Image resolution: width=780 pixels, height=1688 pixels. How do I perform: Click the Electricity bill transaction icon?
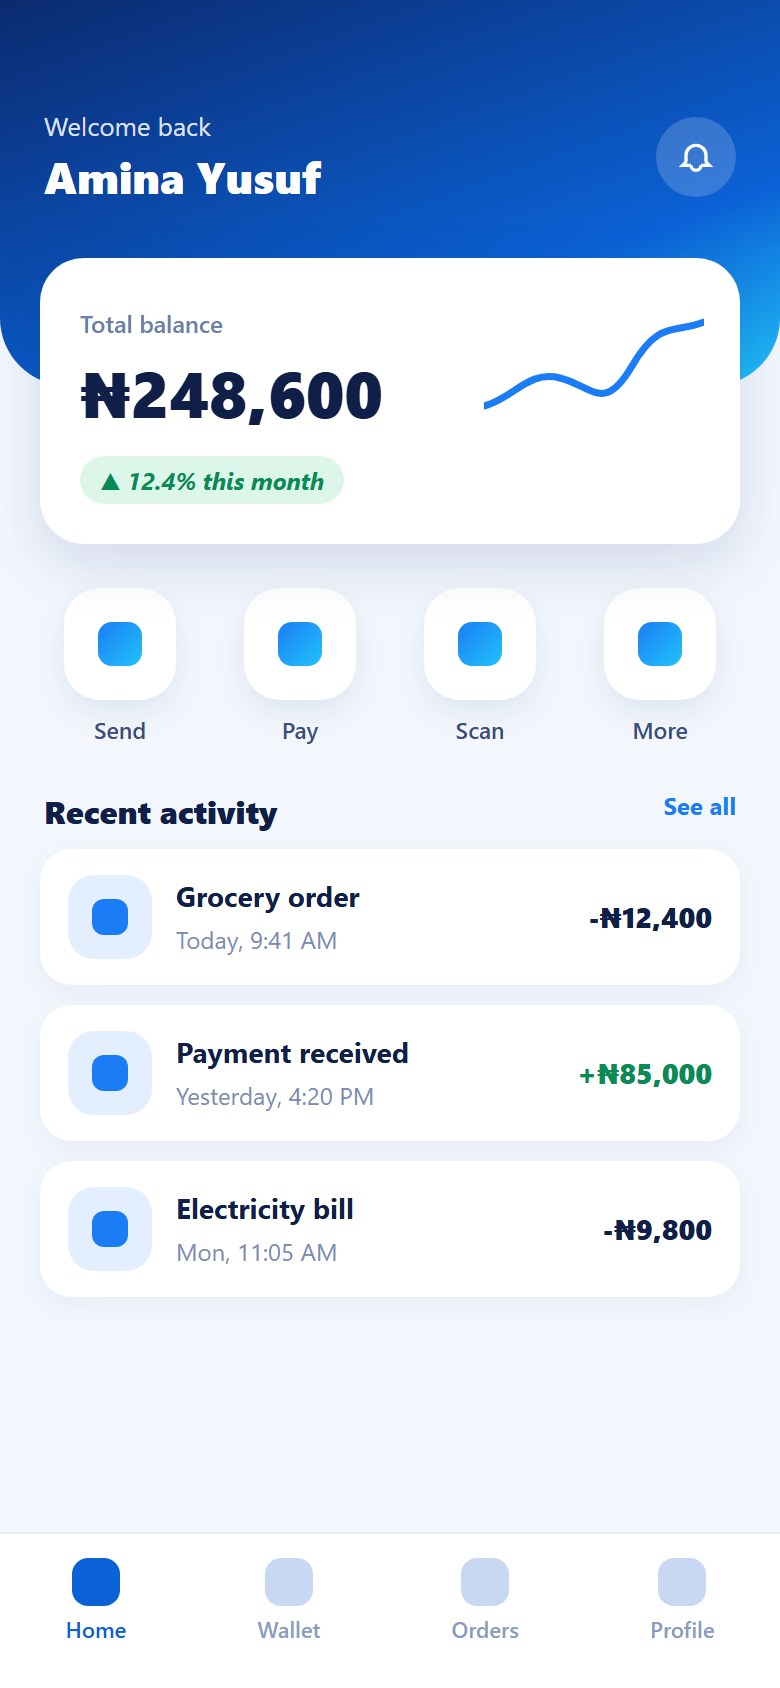[110, 1229]
